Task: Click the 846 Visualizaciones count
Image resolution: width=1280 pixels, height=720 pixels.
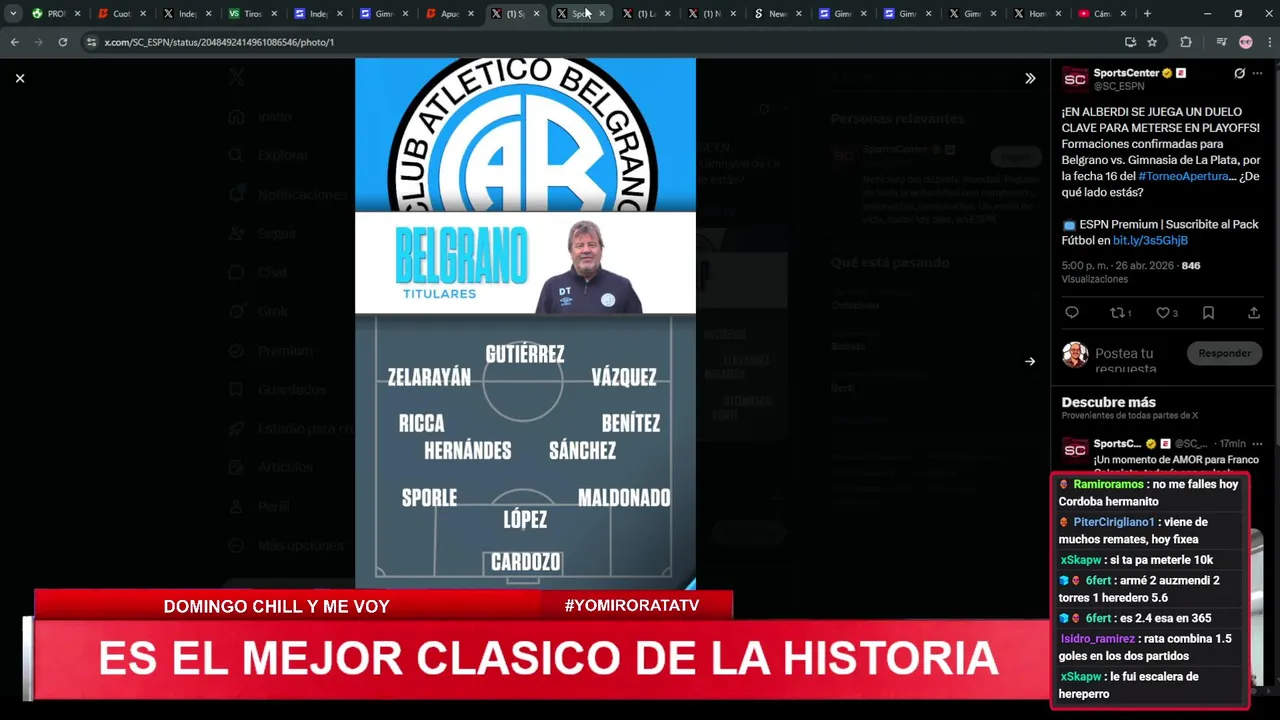Action: point(1130,272)
